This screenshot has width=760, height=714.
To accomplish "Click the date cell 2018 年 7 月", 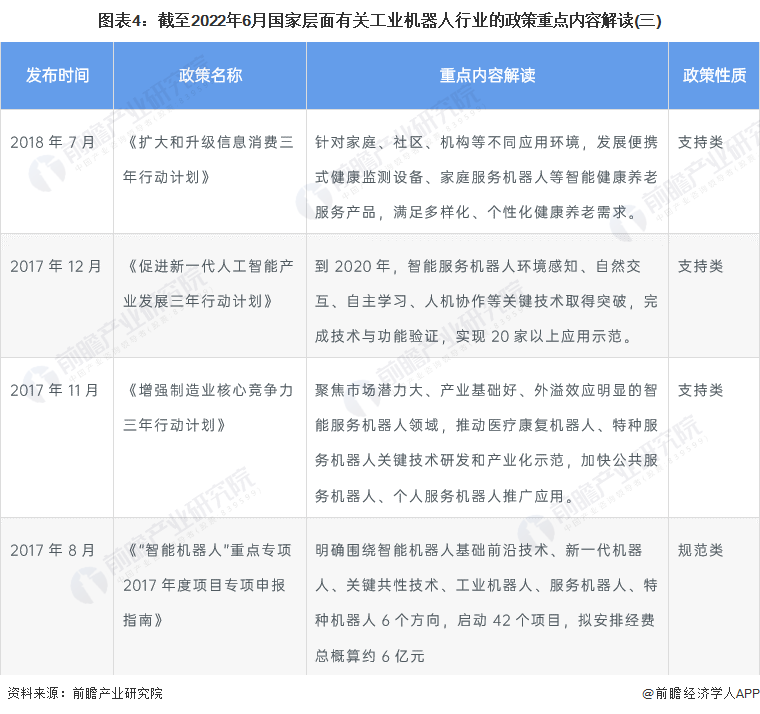I will 52,142.
